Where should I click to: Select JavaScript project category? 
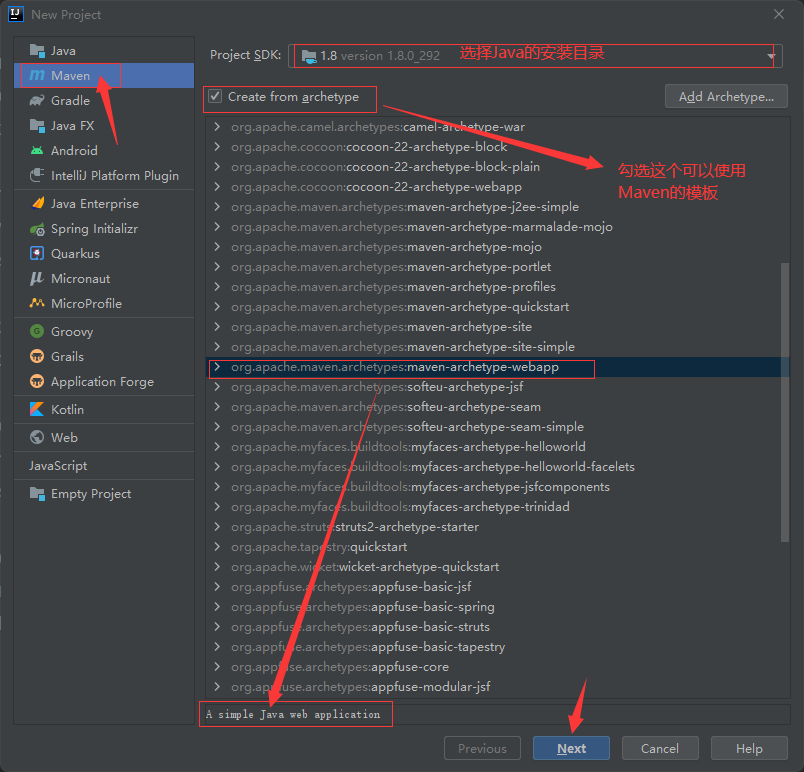[x=58, y=465]
